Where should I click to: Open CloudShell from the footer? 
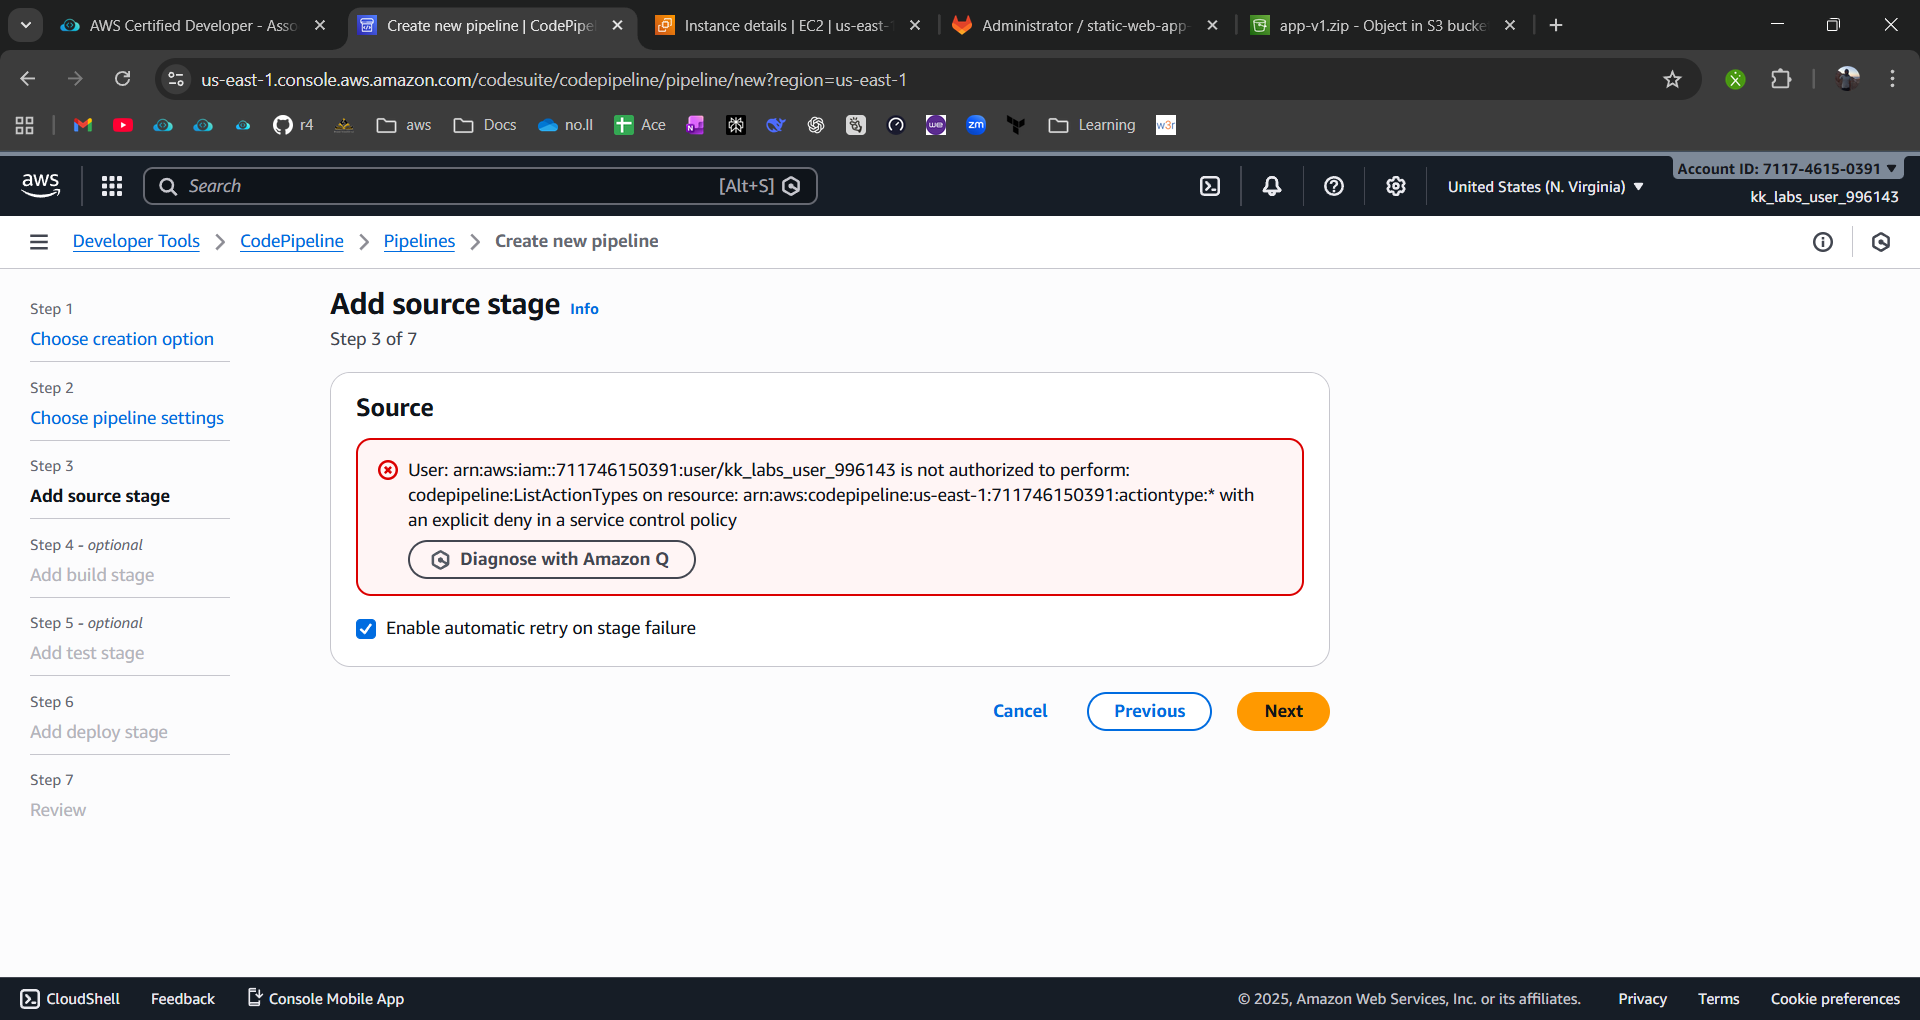click(x=70, y=999)
